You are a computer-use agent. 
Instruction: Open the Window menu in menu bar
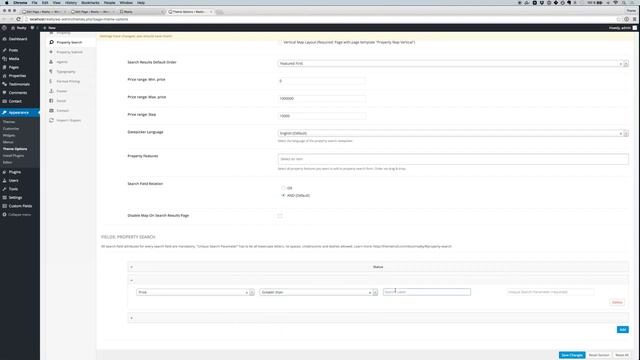point(126,3)
